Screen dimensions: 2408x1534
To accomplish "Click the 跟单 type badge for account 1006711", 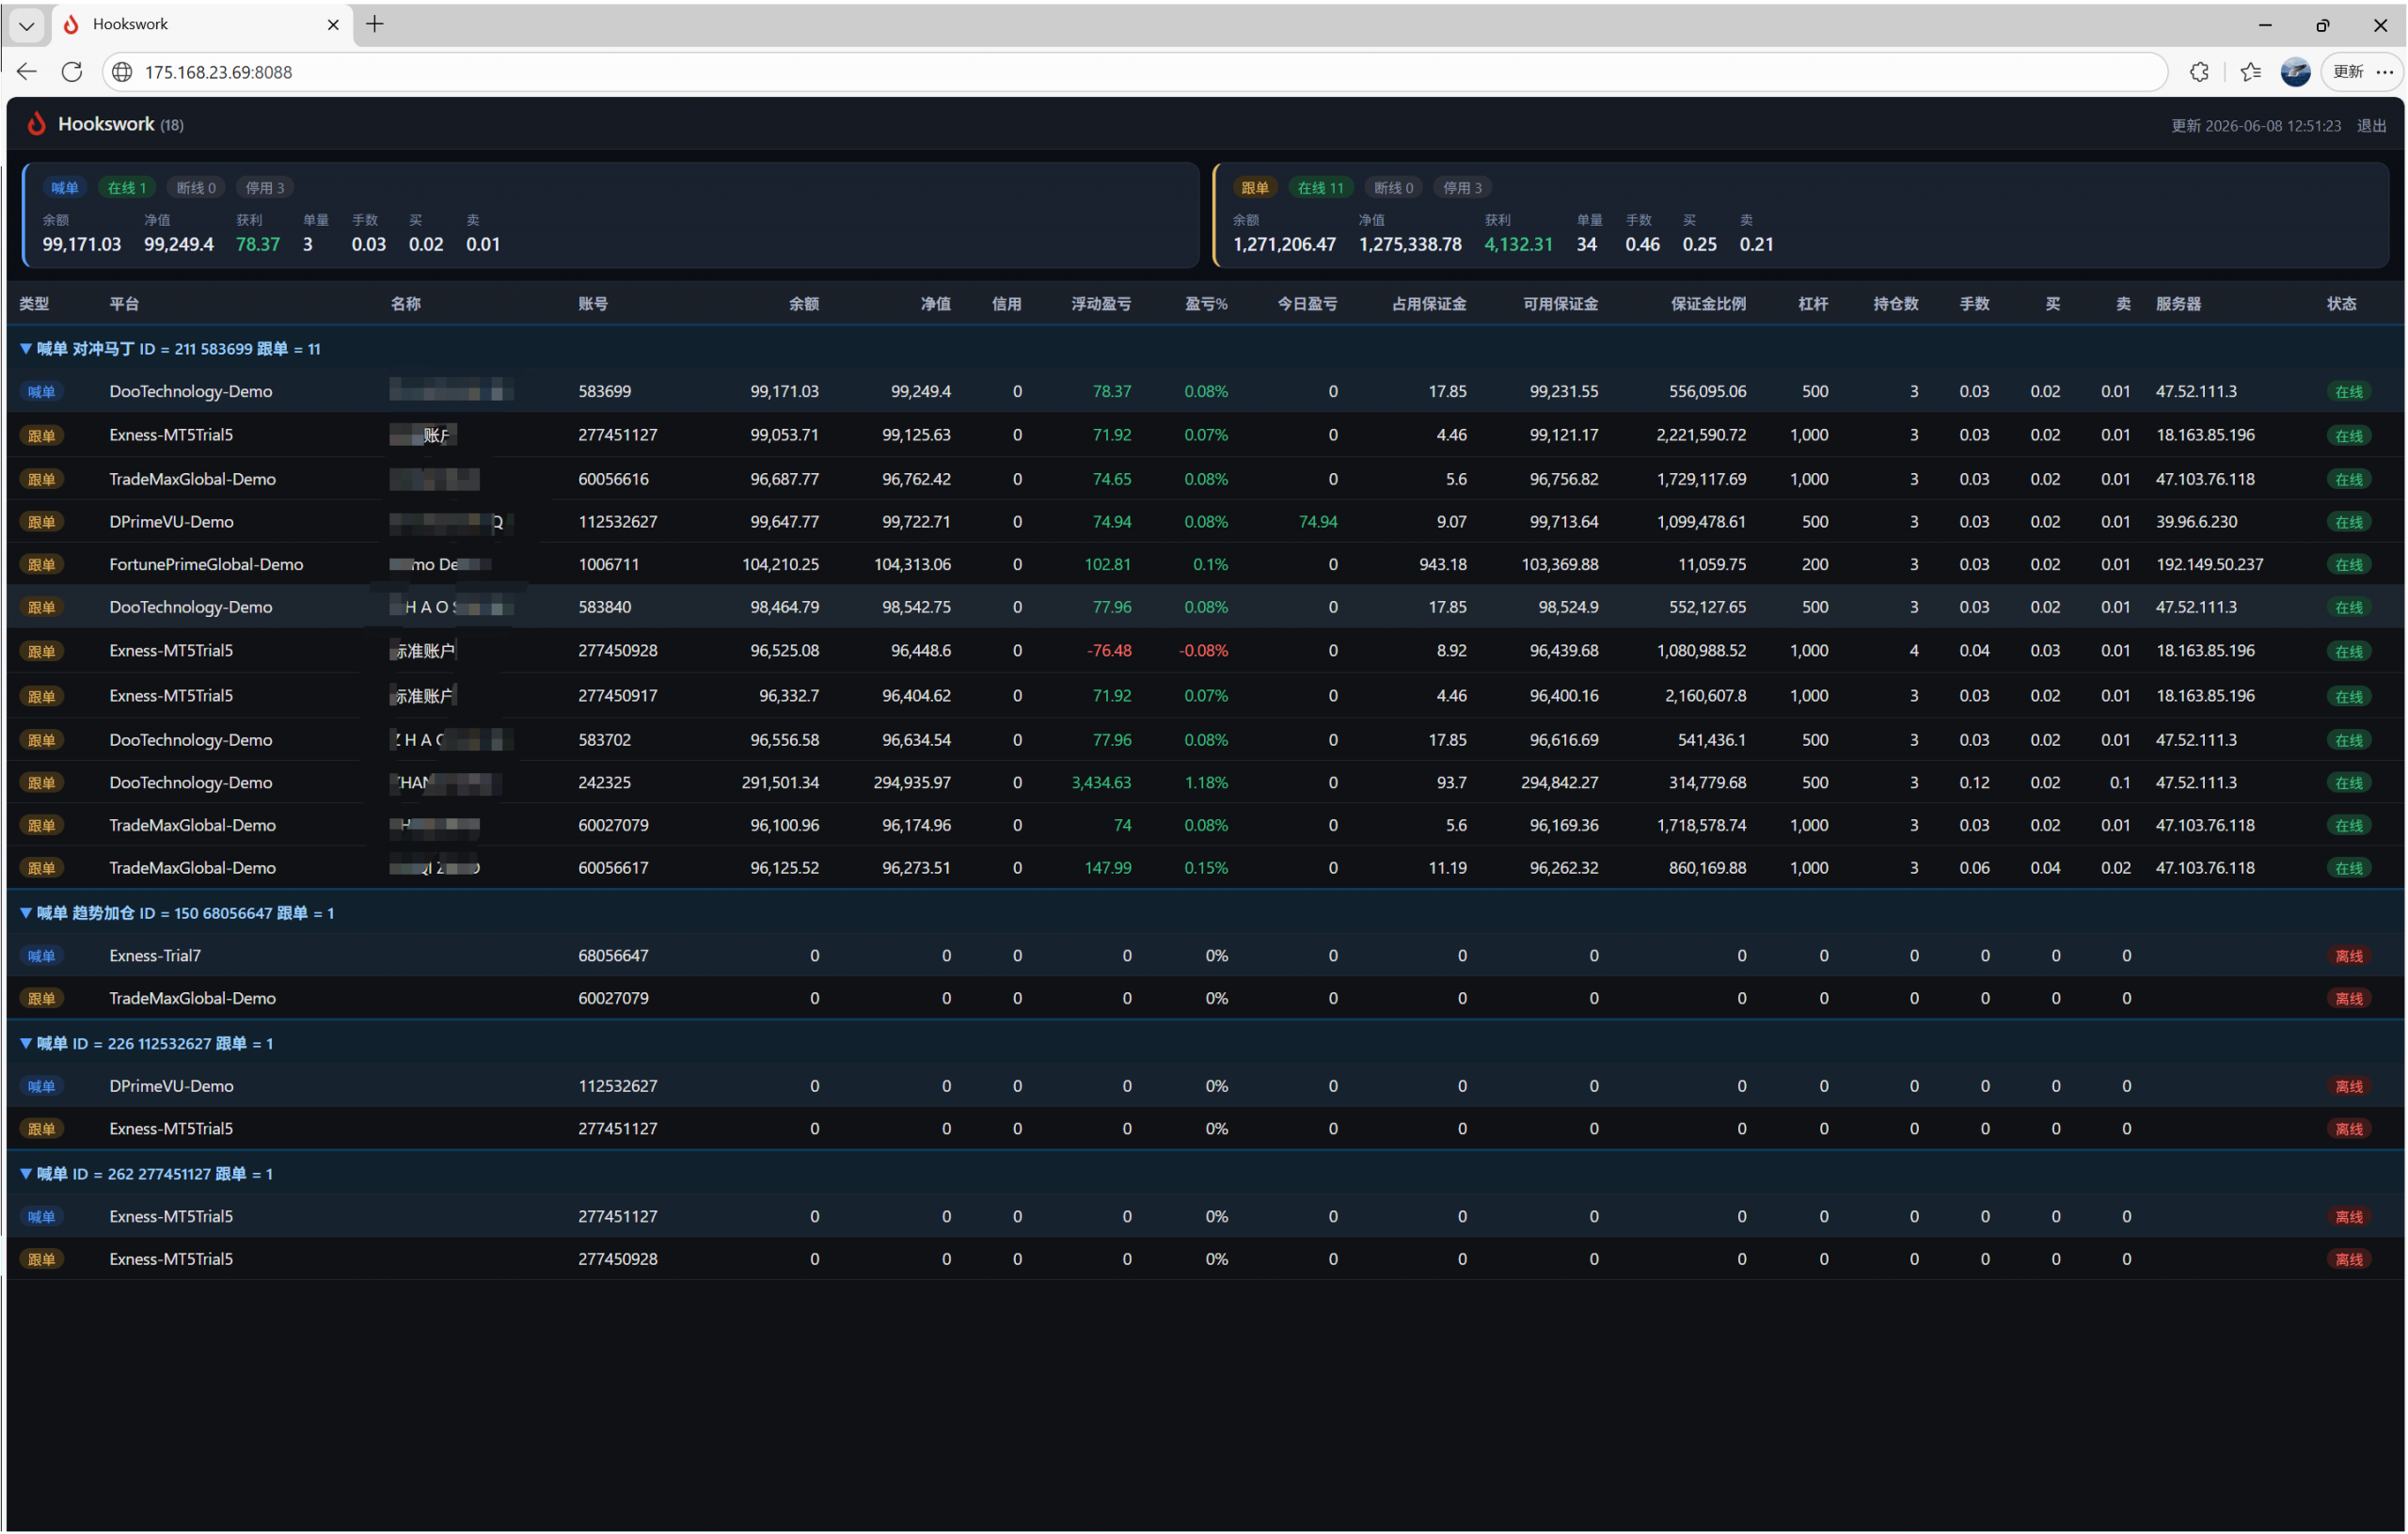I will click(x=41, y=565).
